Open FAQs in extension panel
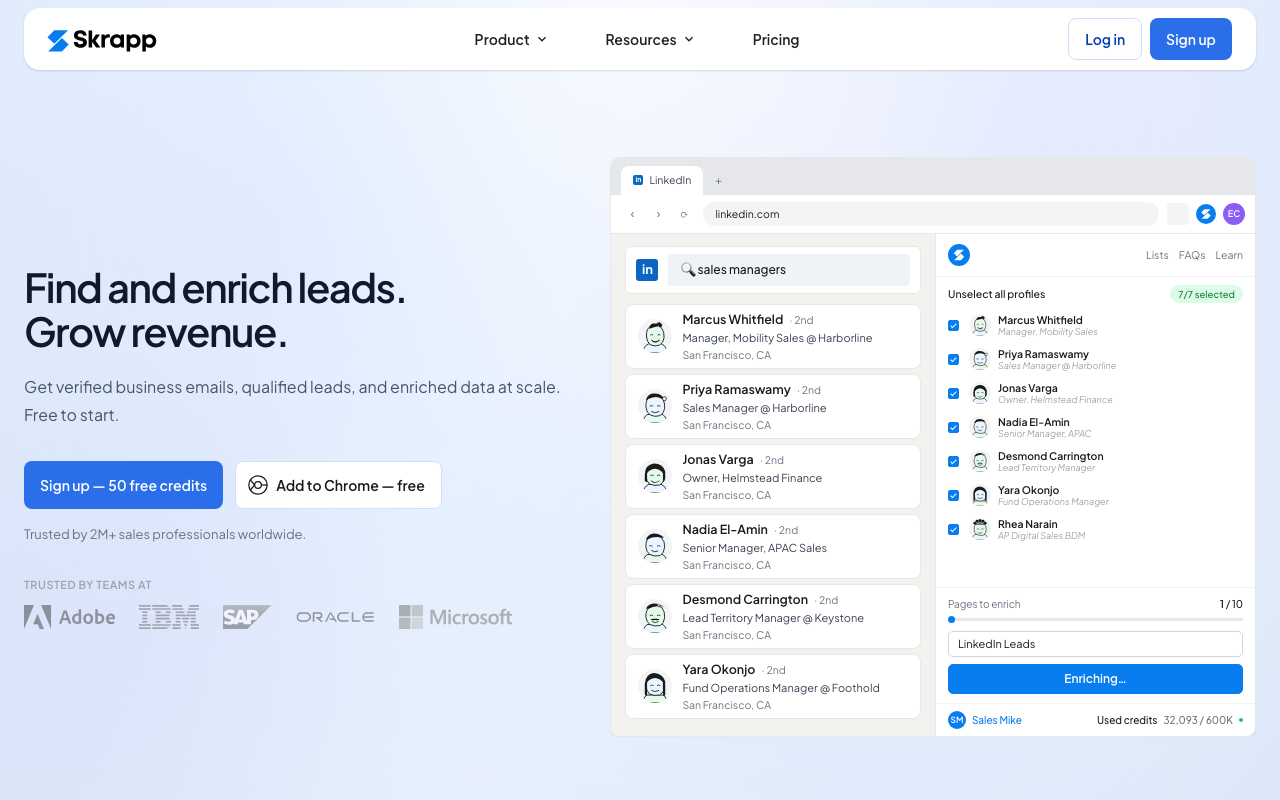The height and width of the screenshot is (800, 1280). click(x=1192, y=255)
